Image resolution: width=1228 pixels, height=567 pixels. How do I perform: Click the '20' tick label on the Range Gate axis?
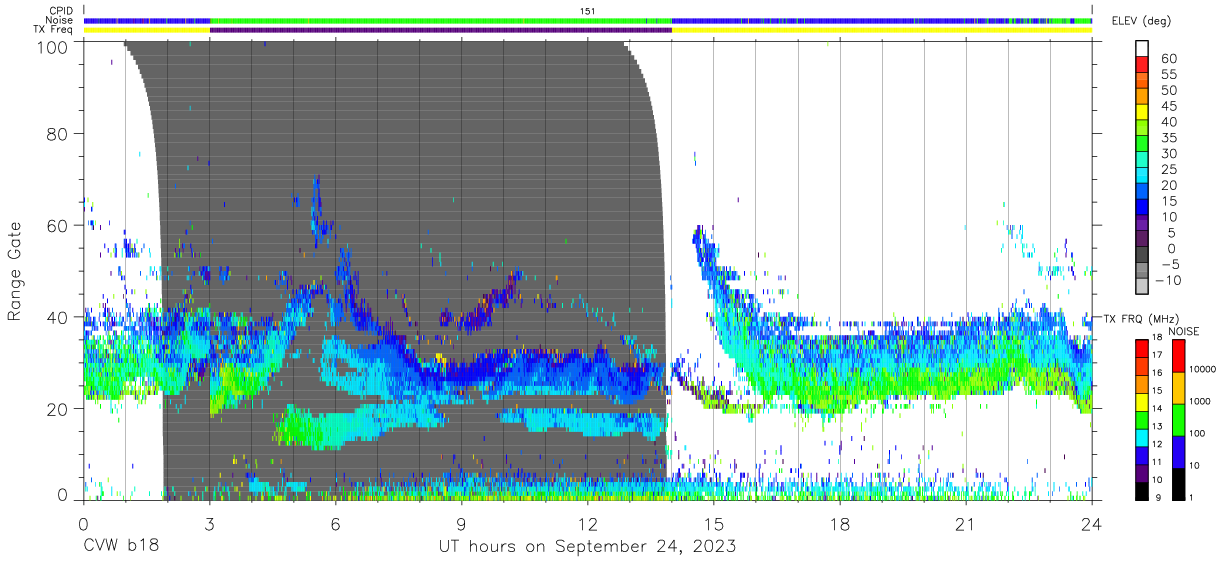[57, 409]
